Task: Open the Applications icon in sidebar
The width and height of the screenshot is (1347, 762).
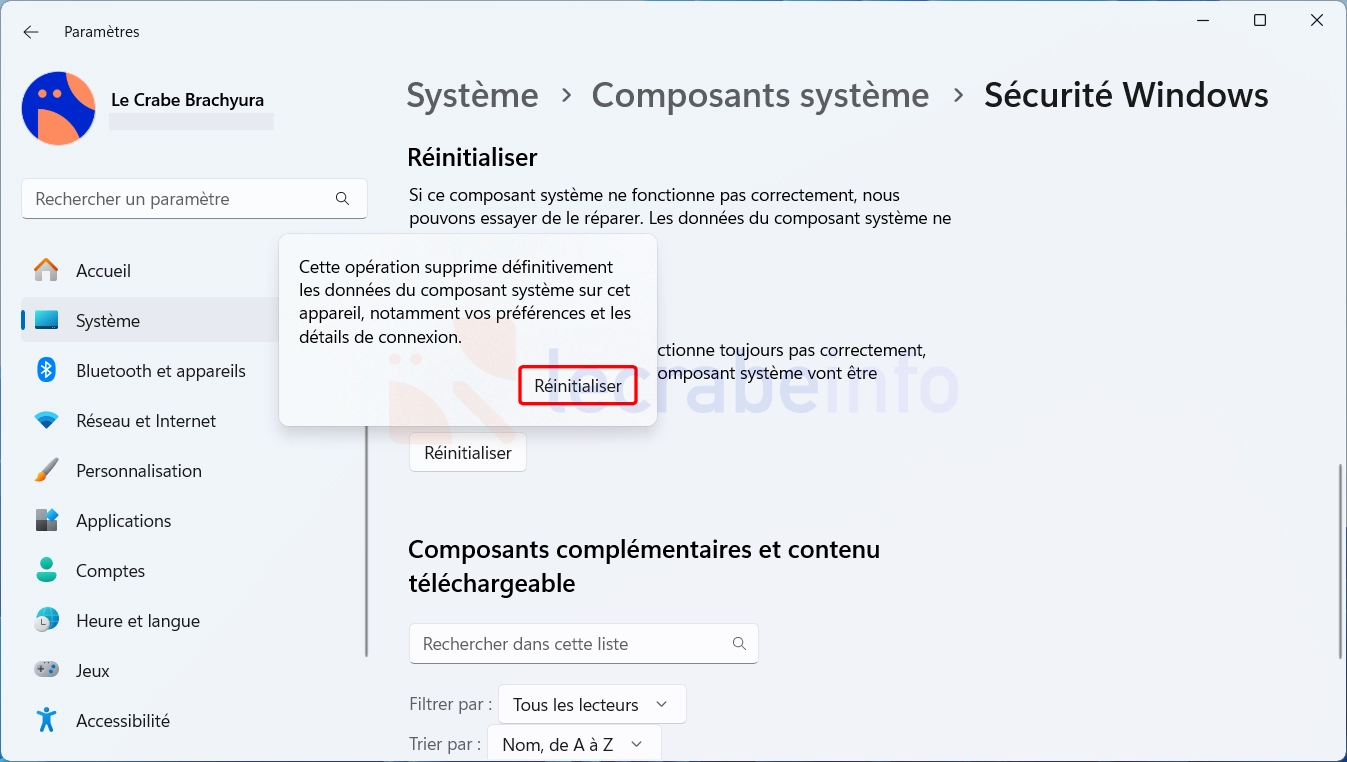Action: (x=46, y=520)
